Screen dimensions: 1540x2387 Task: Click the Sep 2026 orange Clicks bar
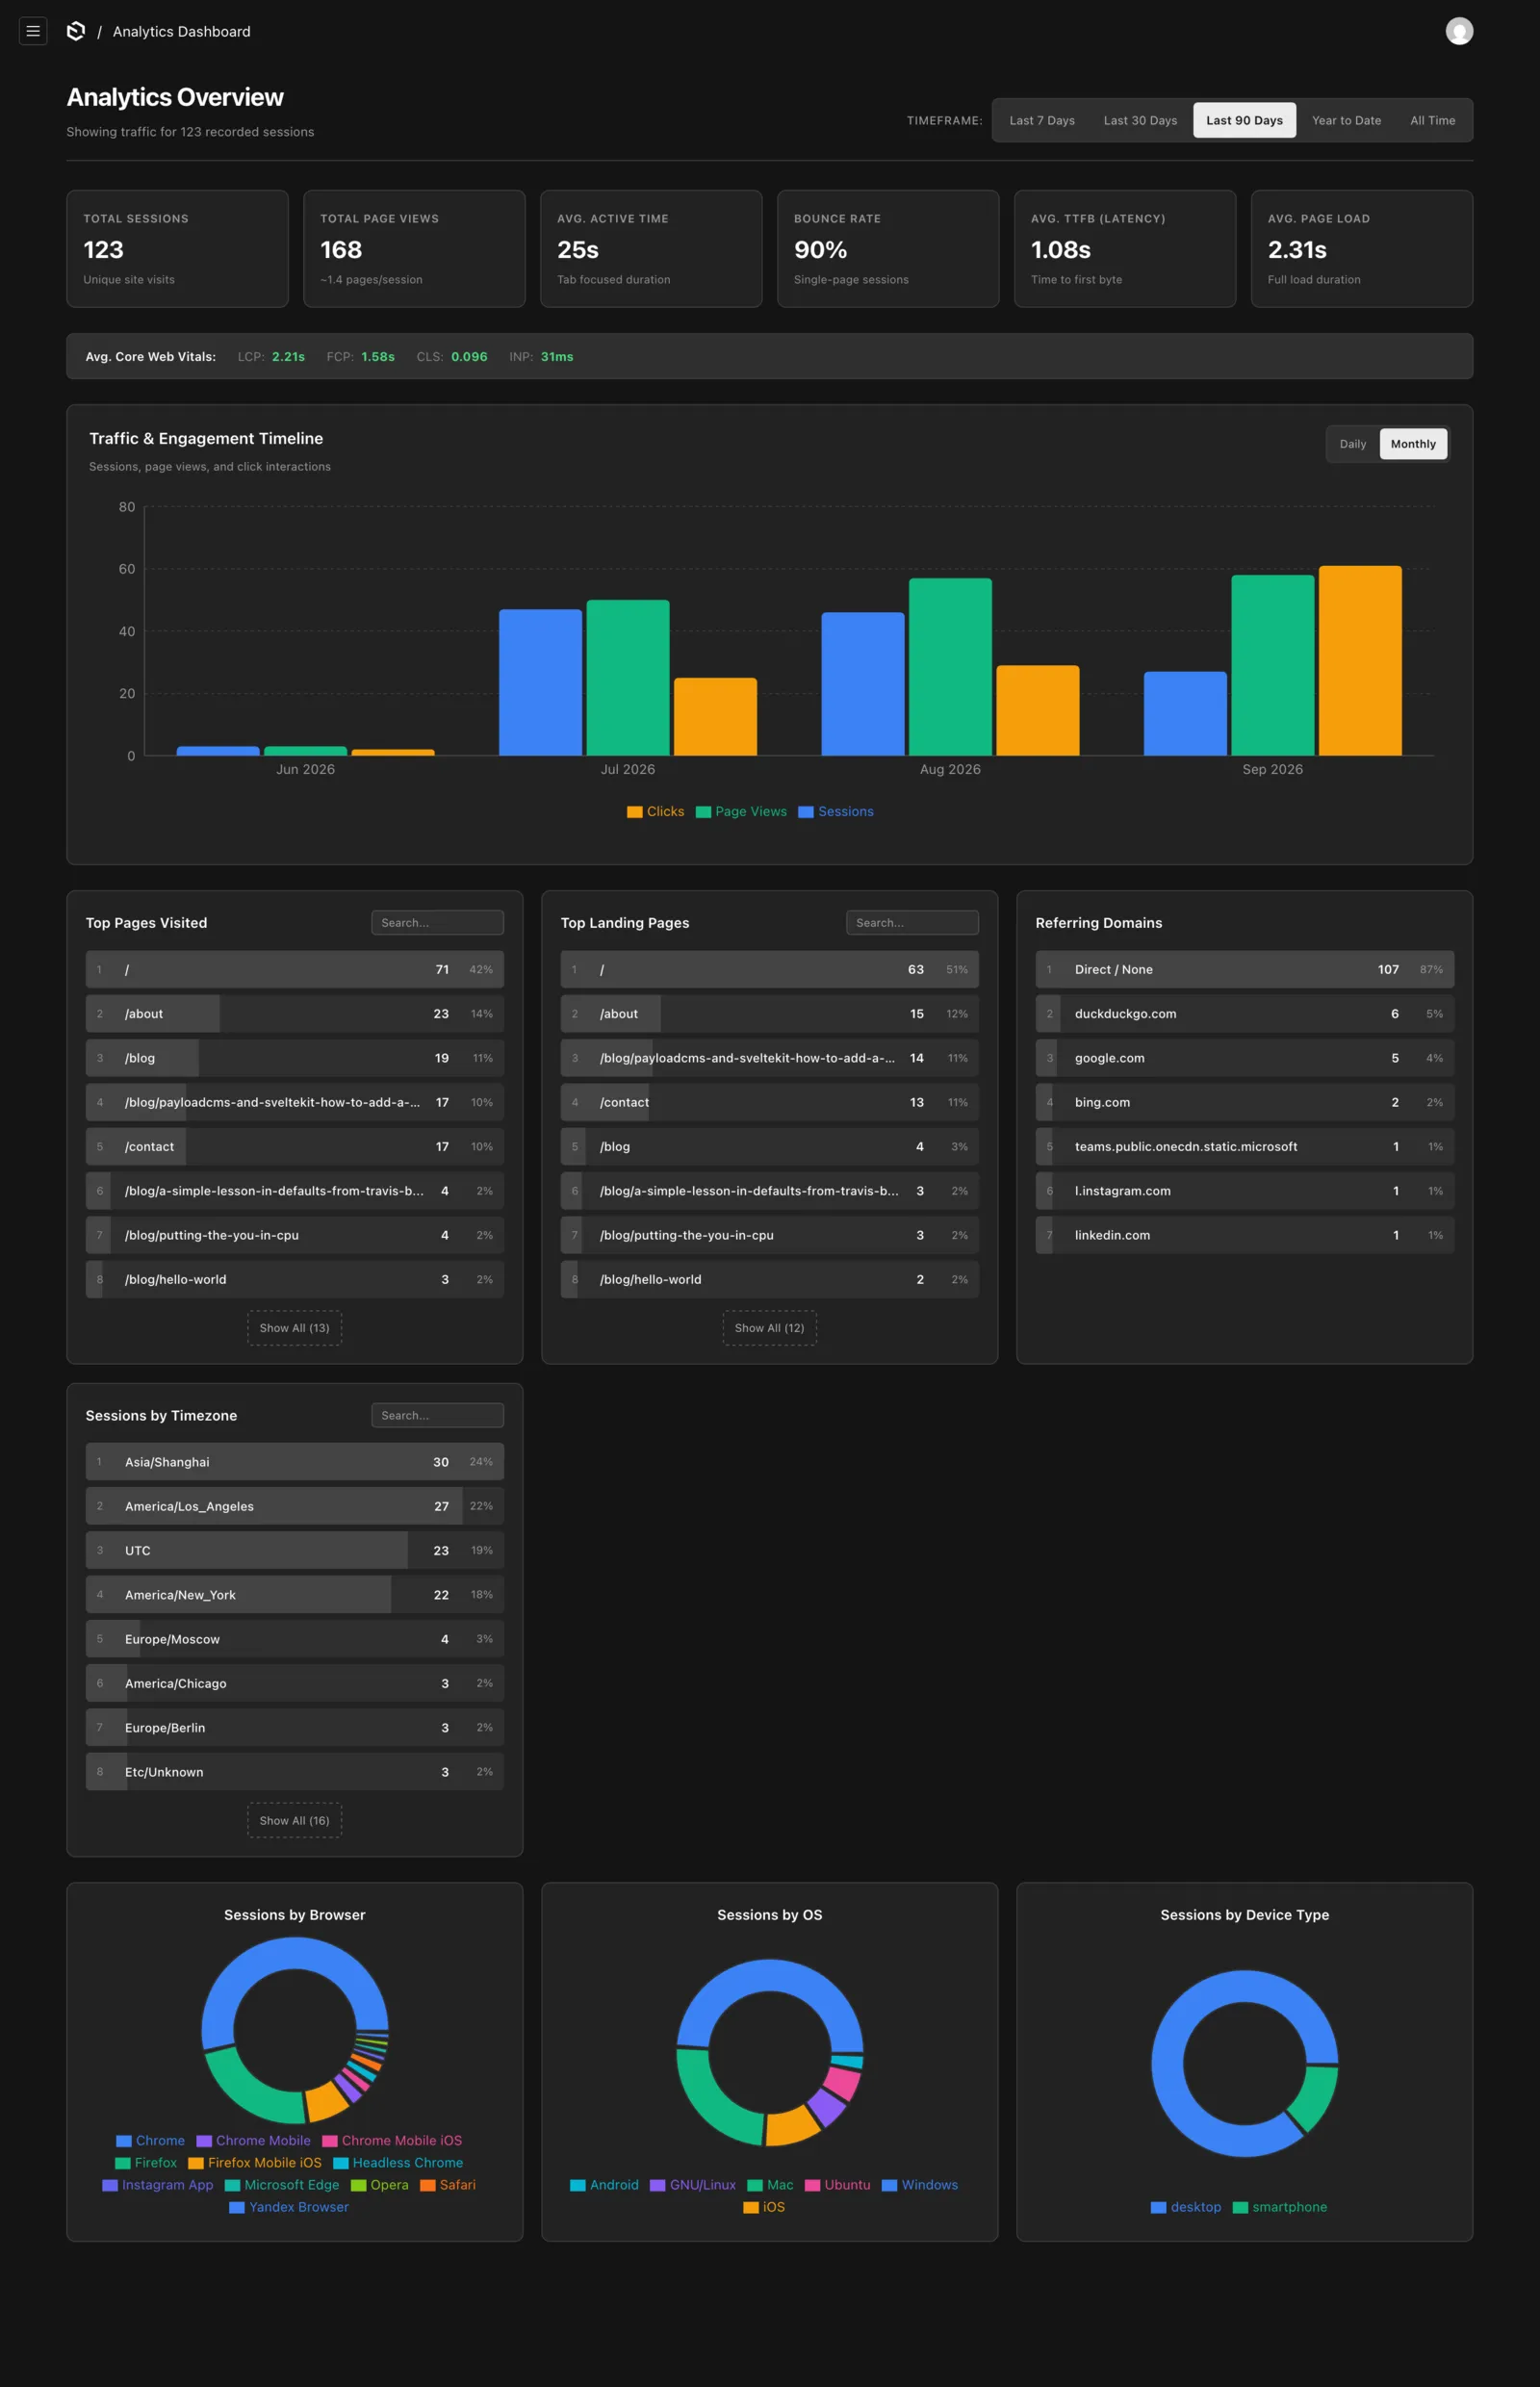pos(1360,660)
